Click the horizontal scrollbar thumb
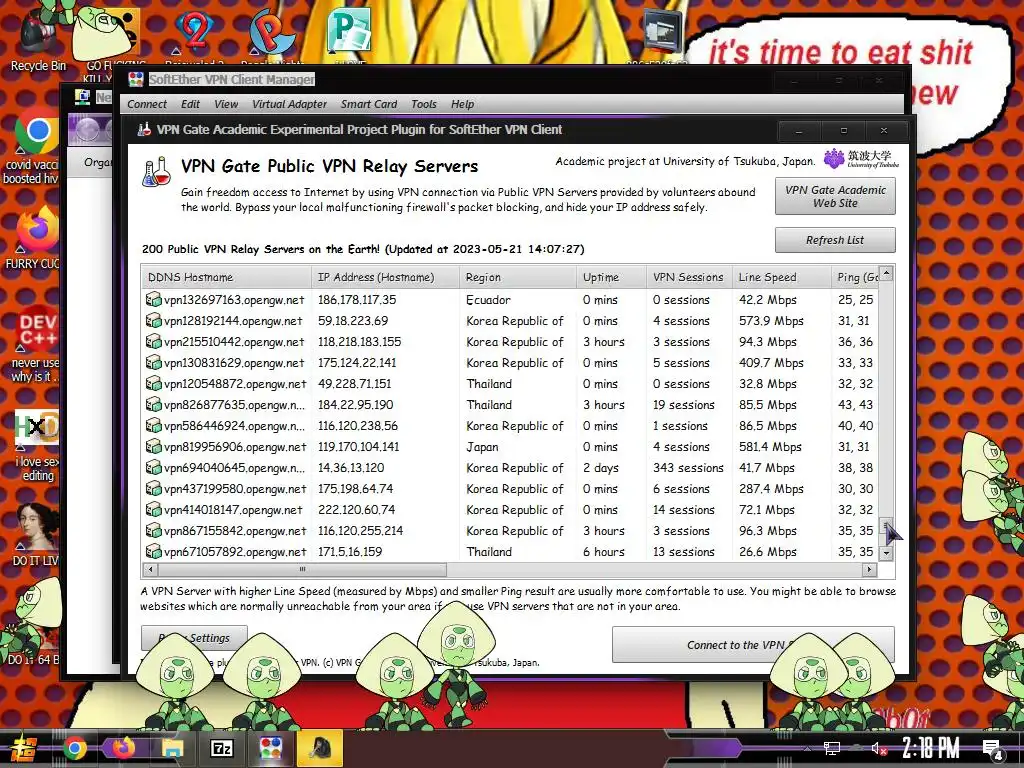The height and width of the screenshot is (768, 1024). click(302, 569)
